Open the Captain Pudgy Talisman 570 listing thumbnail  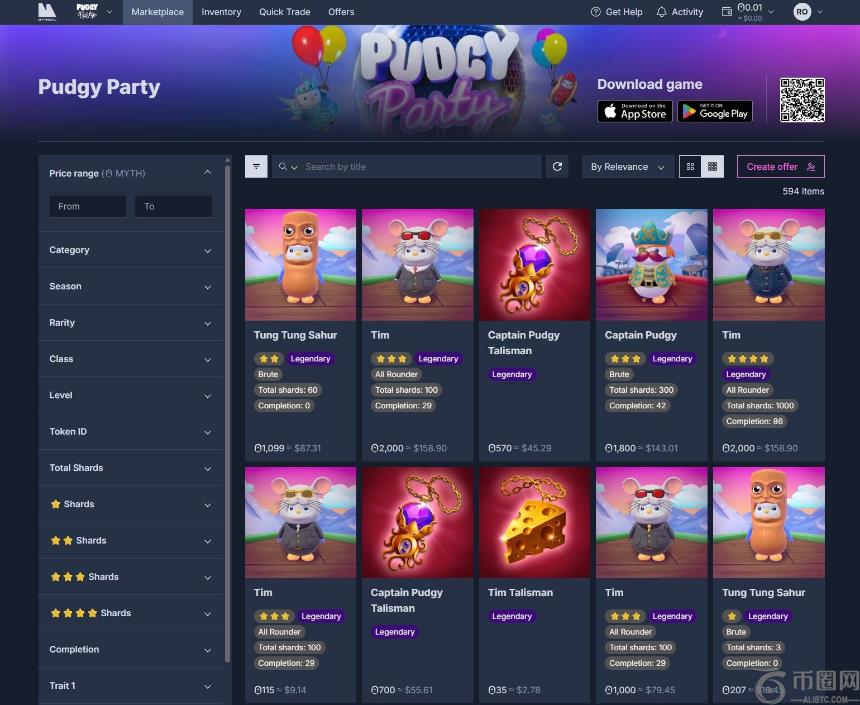click(x=534, y=264)
